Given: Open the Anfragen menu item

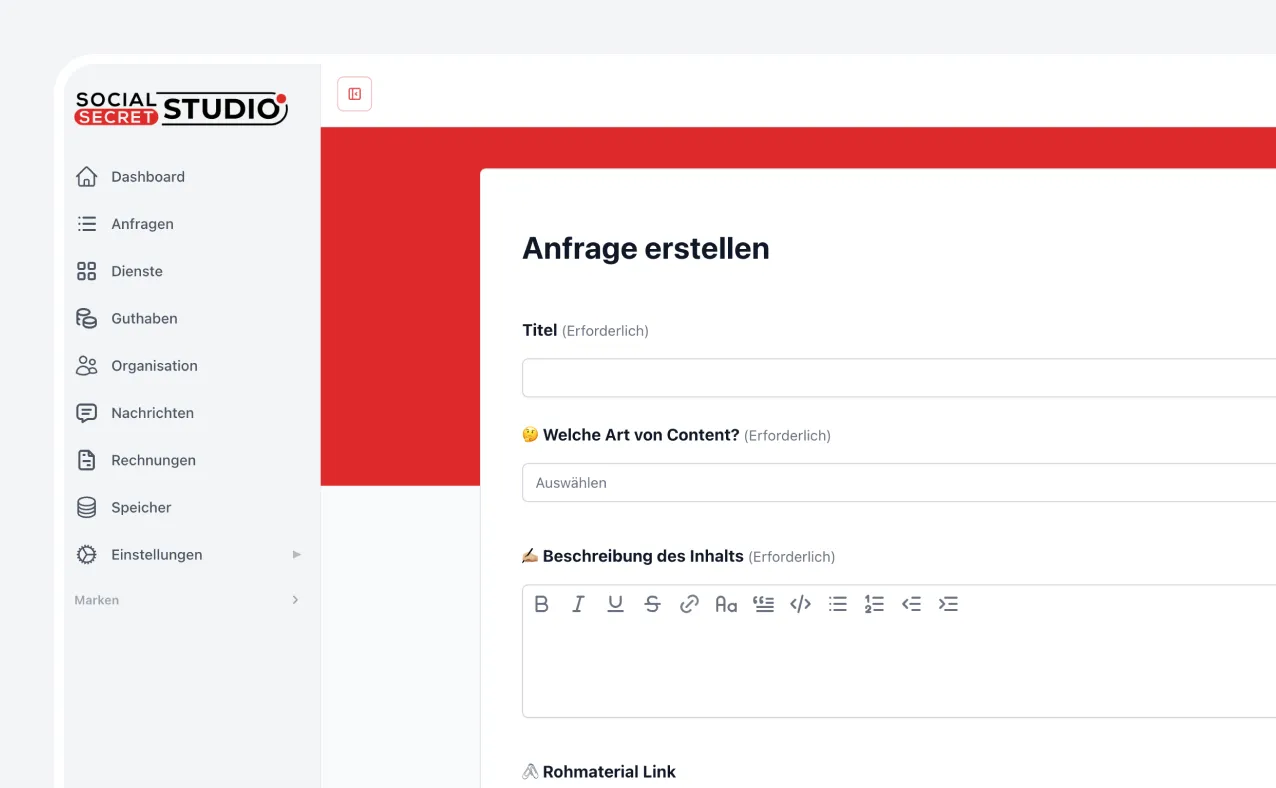Looking at the screenshot, I should tap(140, 224).
